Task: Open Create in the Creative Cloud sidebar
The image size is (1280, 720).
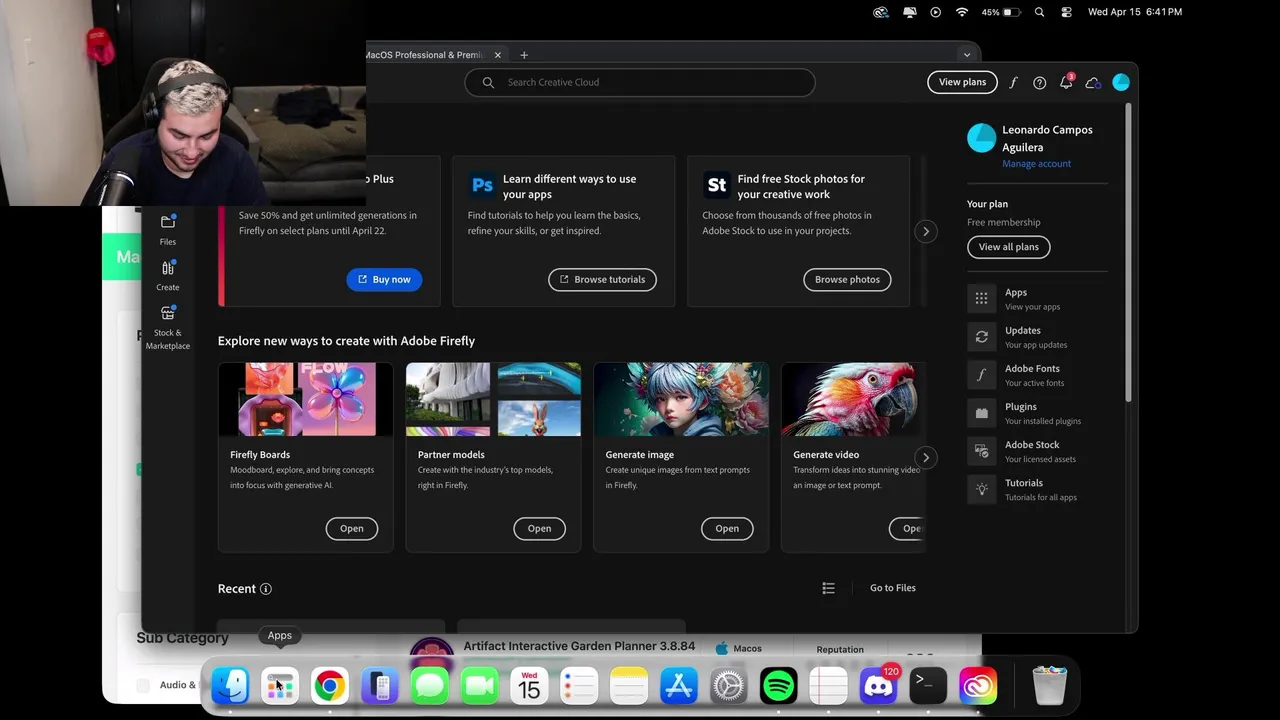Action: [x=168, y=276]
